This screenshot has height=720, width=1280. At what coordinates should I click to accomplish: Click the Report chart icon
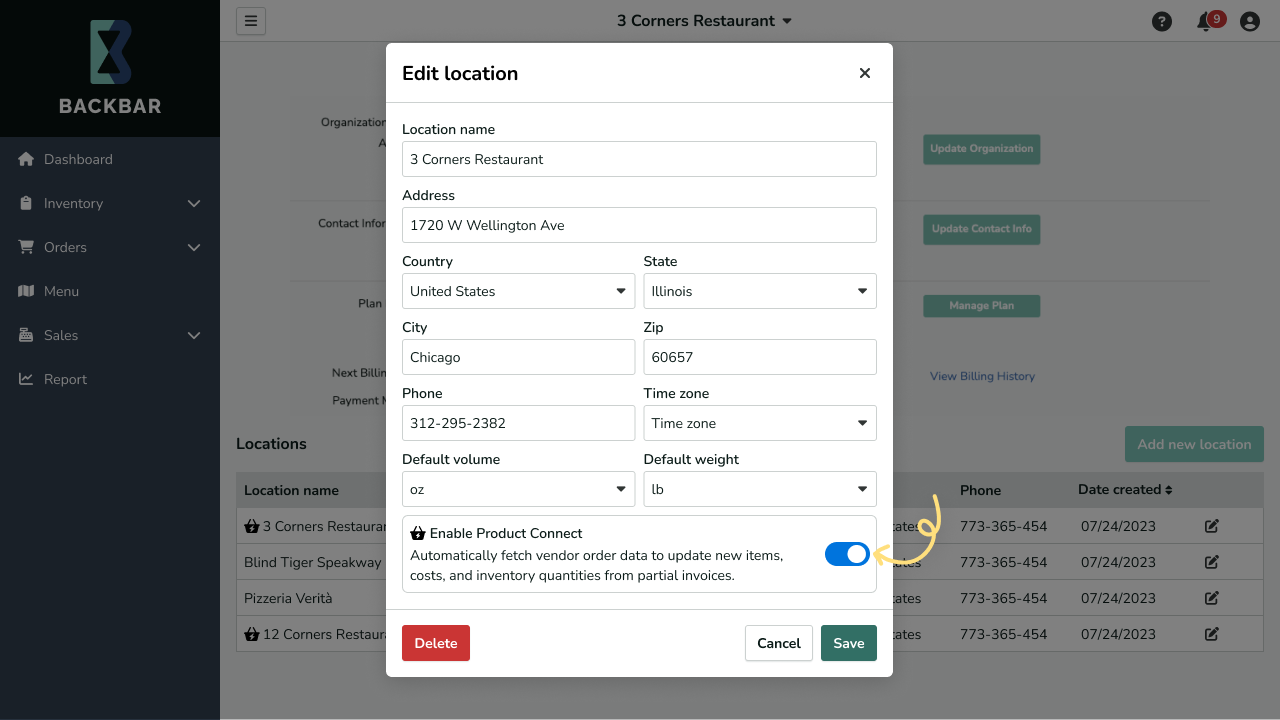coord(26,379)
